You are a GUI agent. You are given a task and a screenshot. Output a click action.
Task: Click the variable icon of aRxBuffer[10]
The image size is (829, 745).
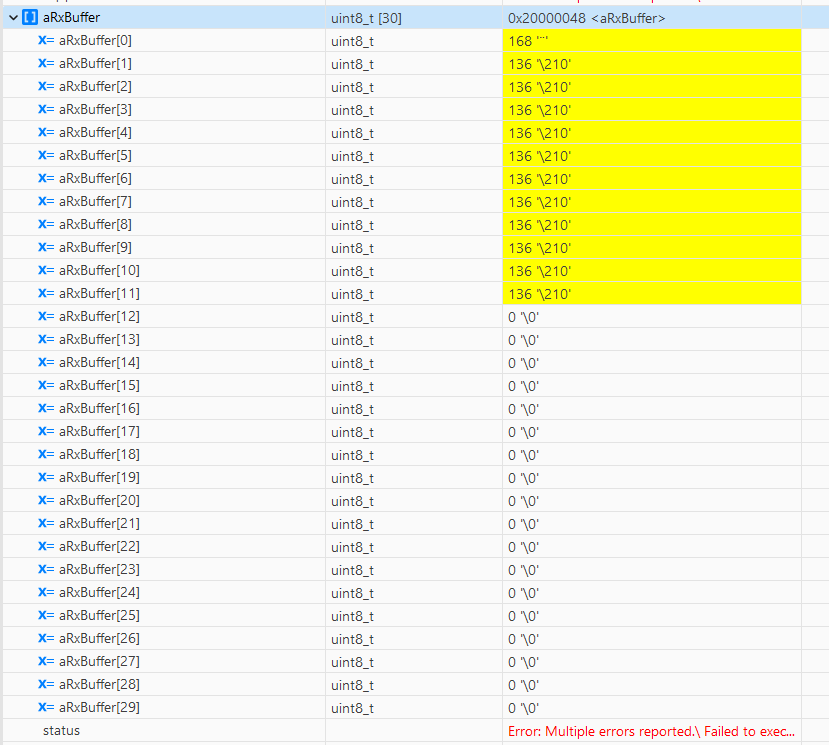(46, 270)
